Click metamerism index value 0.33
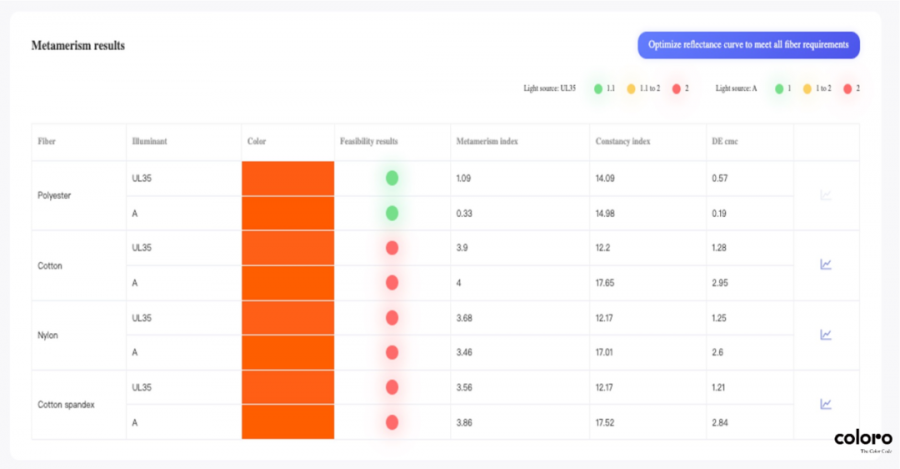The image size is (900, 469). 464,214
